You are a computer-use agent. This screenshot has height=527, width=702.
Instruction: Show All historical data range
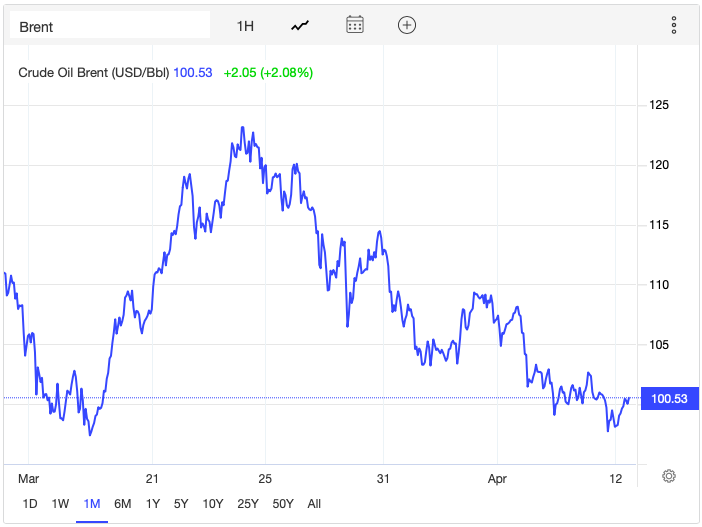pyautogui.click(x=314, y=503)
